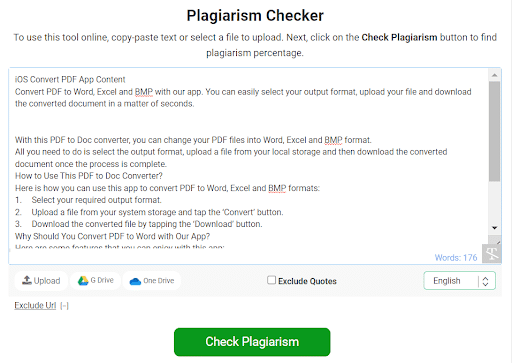Image resolution: width=512 pixels, height=363 pixels.
Task: Click the upload arrow icon
Action: pyautogui.click(x=27, y=280)
